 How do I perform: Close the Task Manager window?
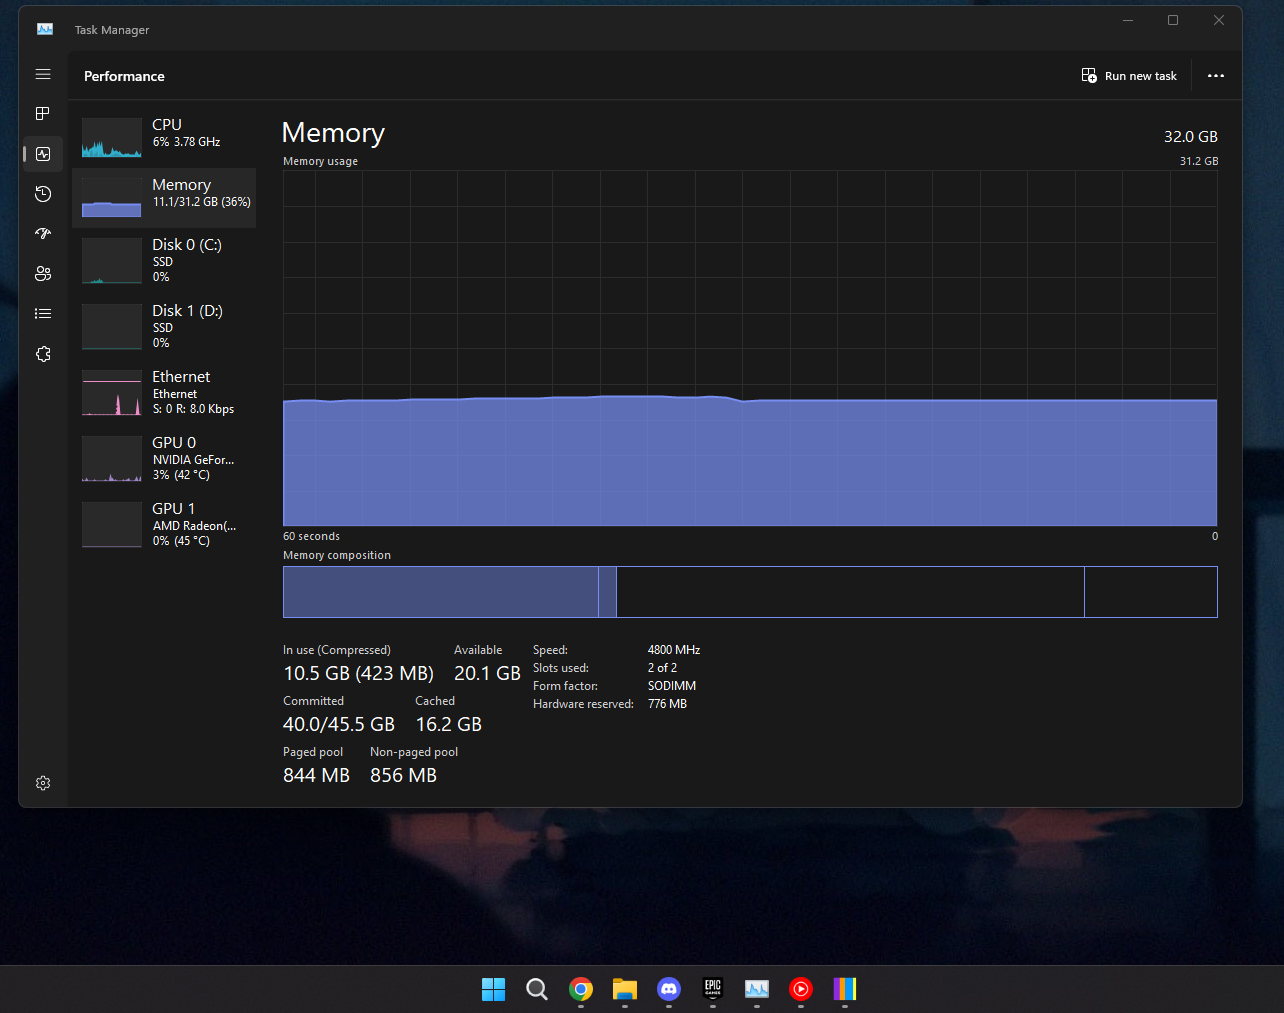(1219, 20)
